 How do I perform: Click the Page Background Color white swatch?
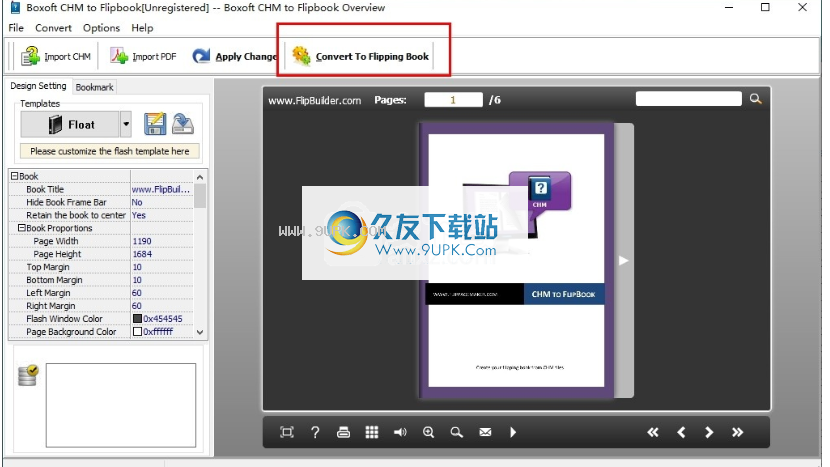coord(137,331)
